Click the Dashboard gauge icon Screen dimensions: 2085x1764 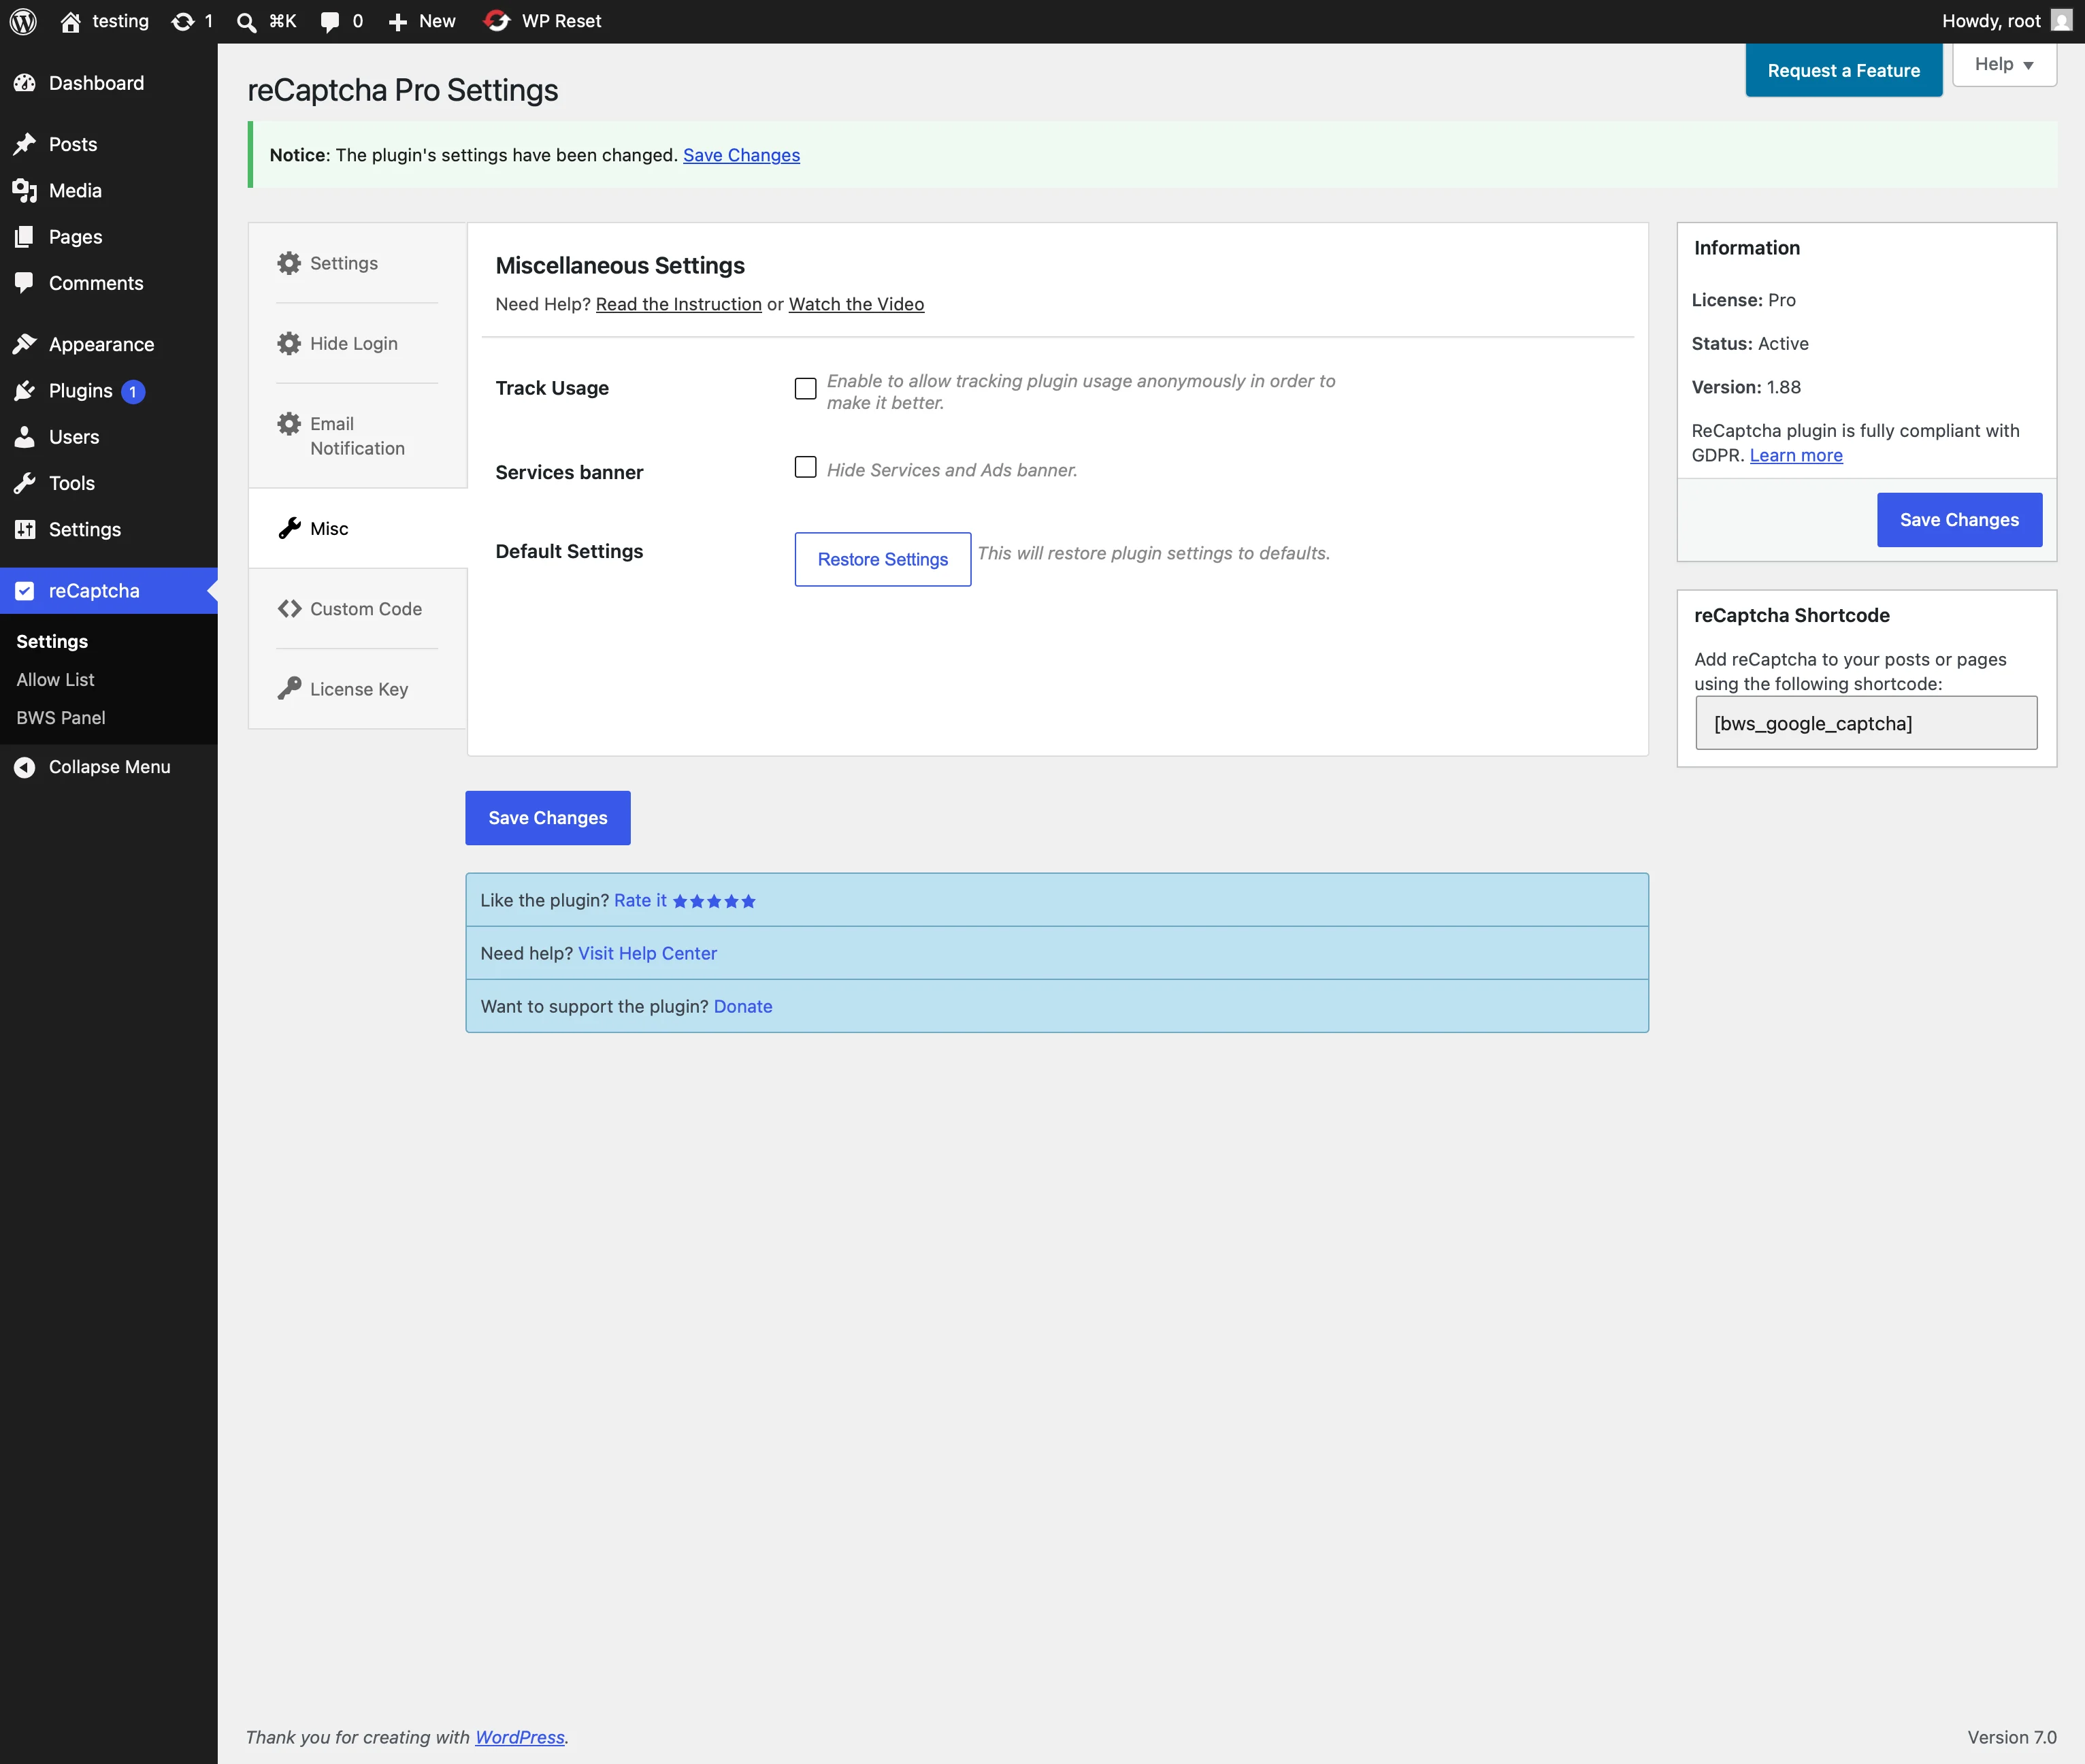(25, 83)
